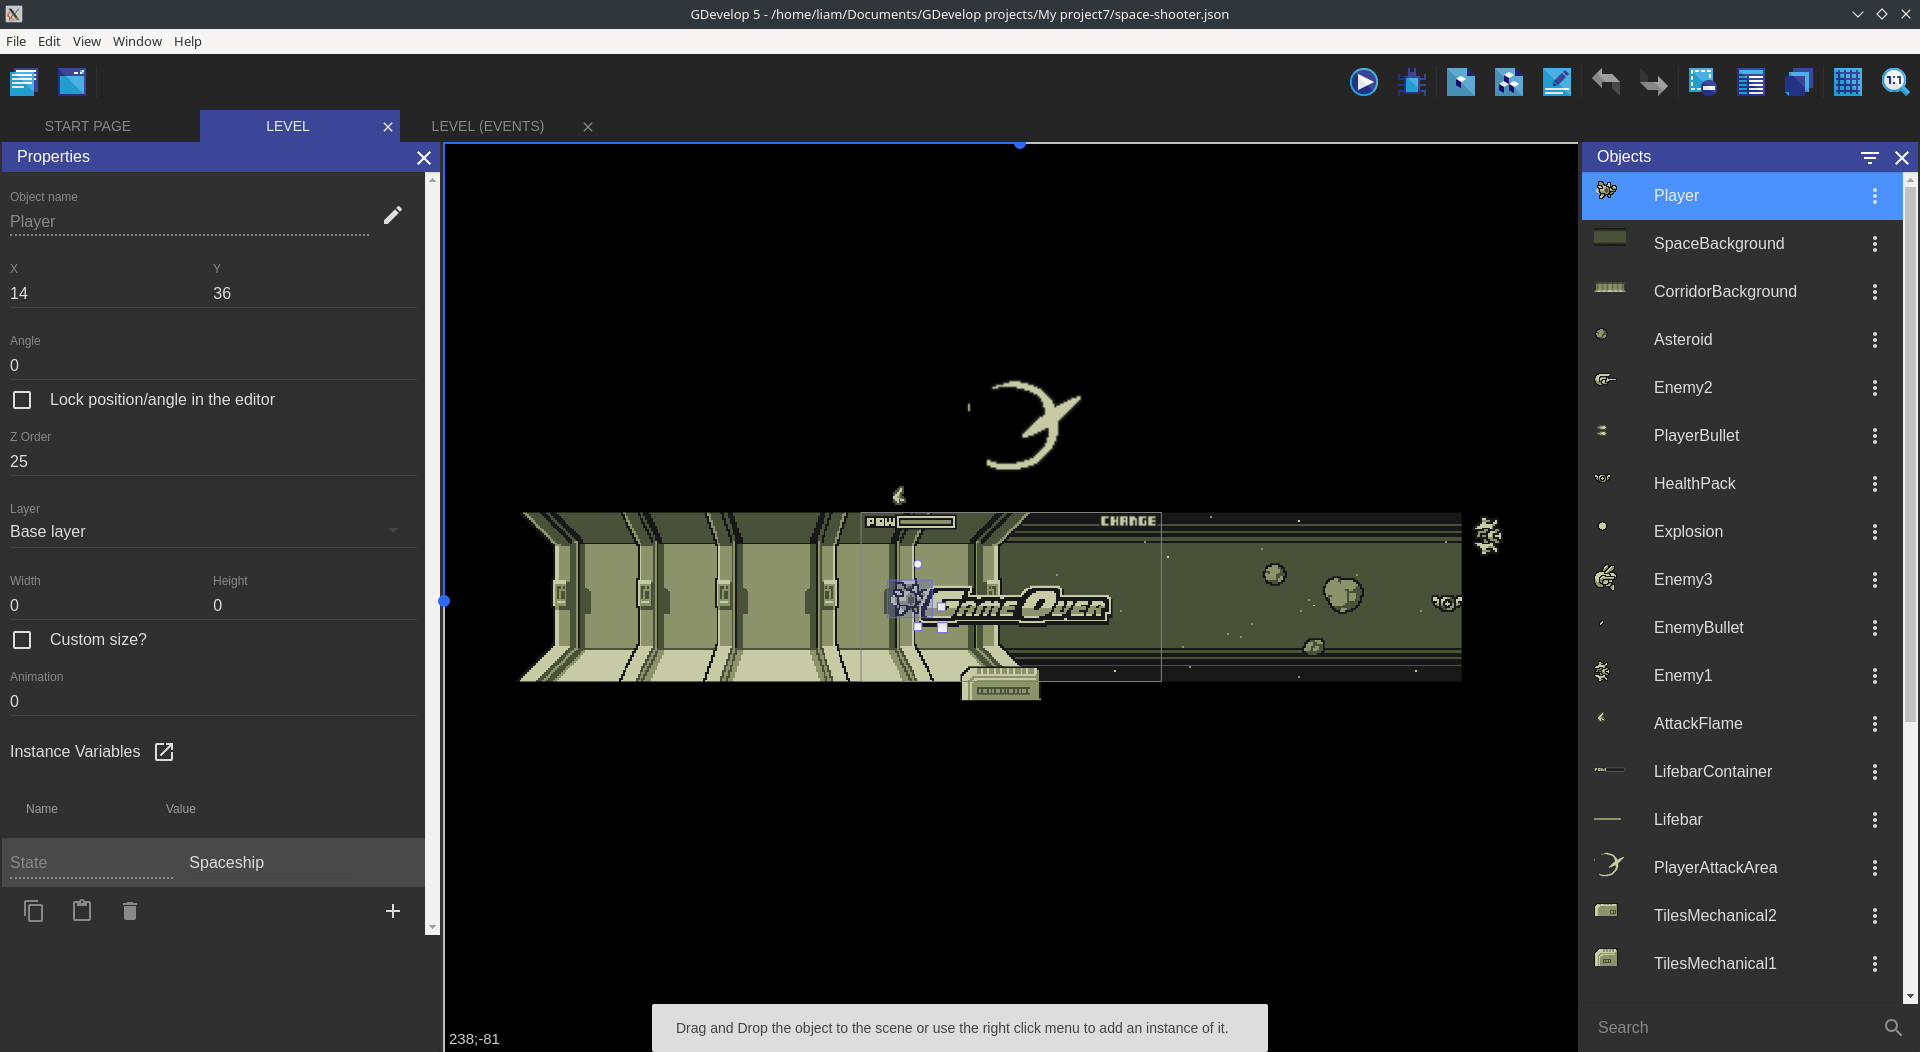Open the object groups editor icon
The image size is (1920, 1052).
[x=1508, y=82]
